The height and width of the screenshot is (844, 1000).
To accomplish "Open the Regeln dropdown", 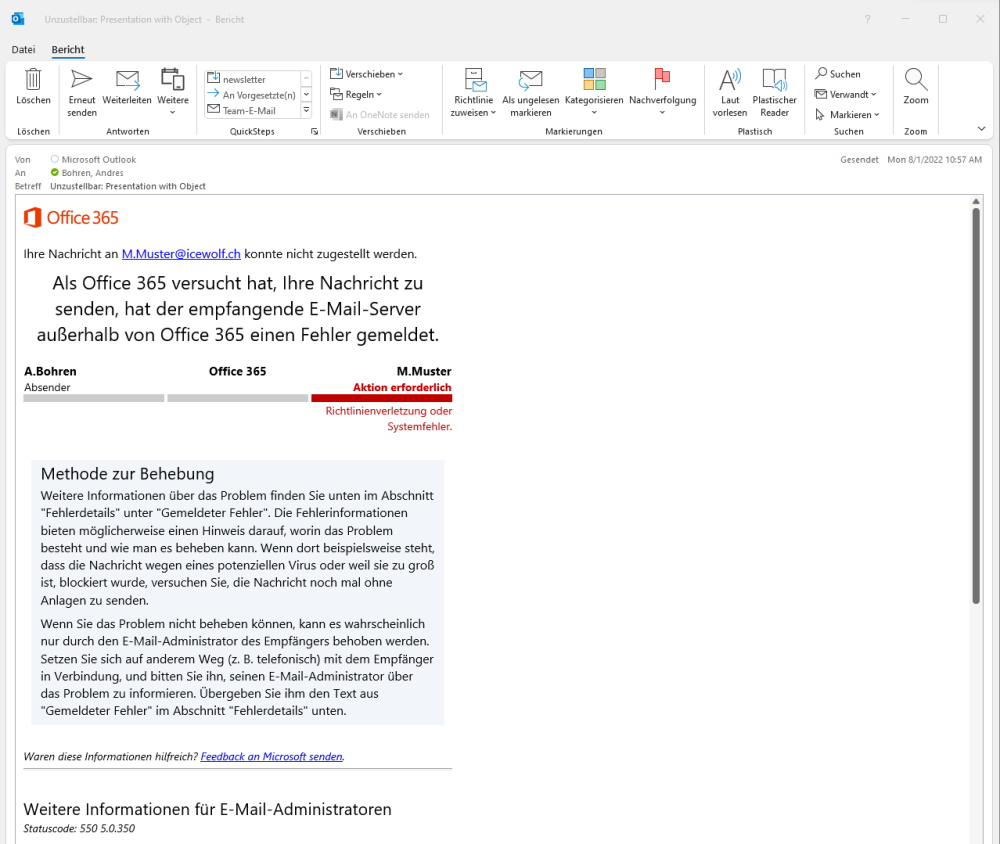I will (356, 94).
